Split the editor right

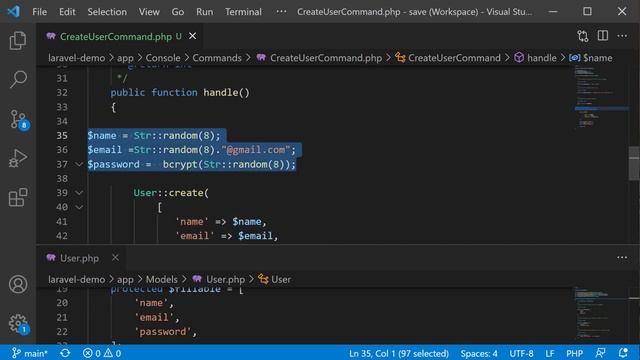tap(603, 36)
